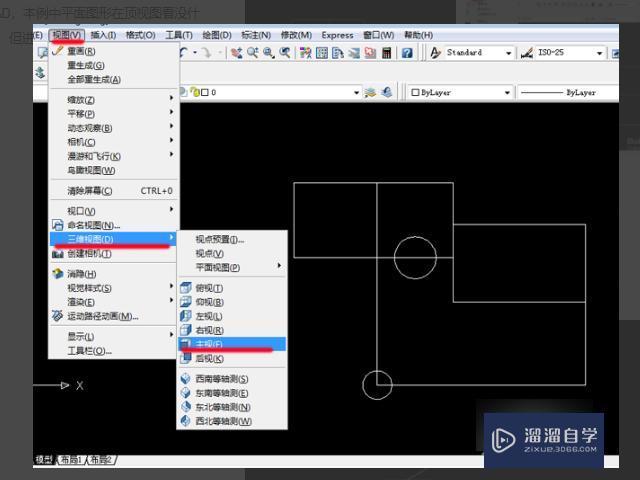
Task: Open the Sheet Set Manager icon
Action: pyautogui.click(x=354, y=53)
